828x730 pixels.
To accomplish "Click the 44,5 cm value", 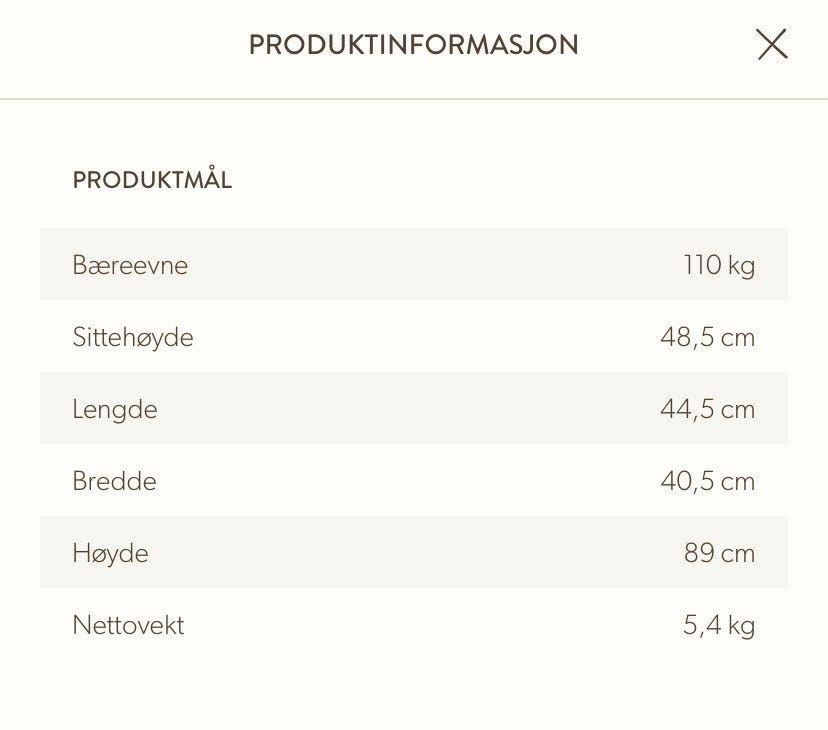I will coord(708,409).
